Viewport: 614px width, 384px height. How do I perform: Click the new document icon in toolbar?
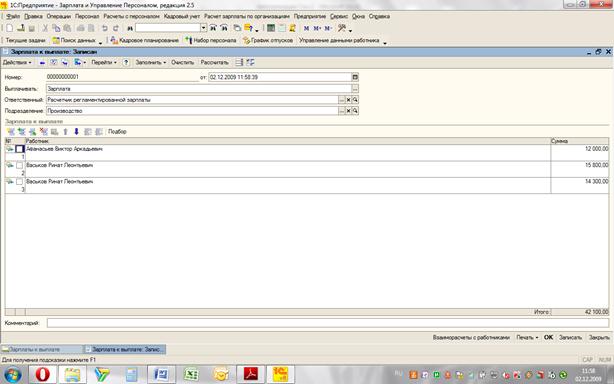9,28
